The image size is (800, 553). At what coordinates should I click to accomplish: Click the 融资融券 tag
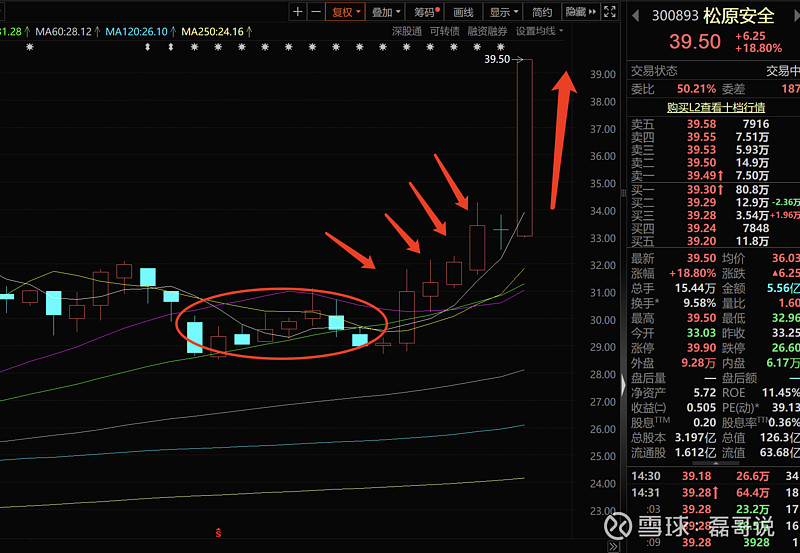point(487,31)
